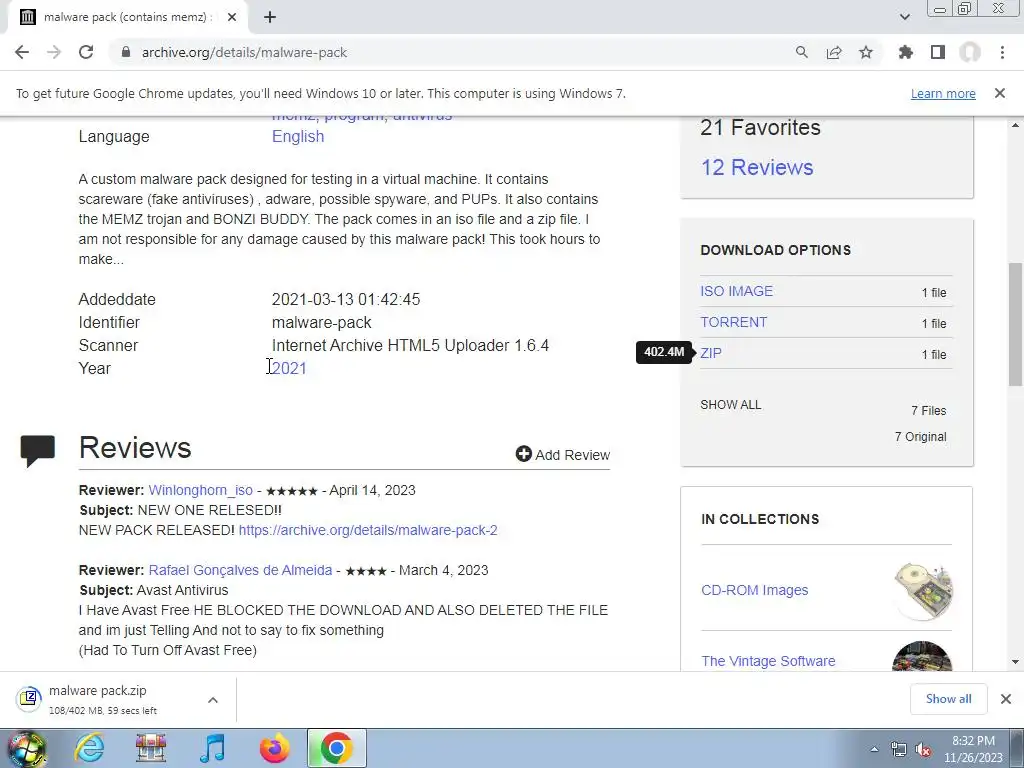Select the malware pack browser tab
1024x768 pixels.
127,17
